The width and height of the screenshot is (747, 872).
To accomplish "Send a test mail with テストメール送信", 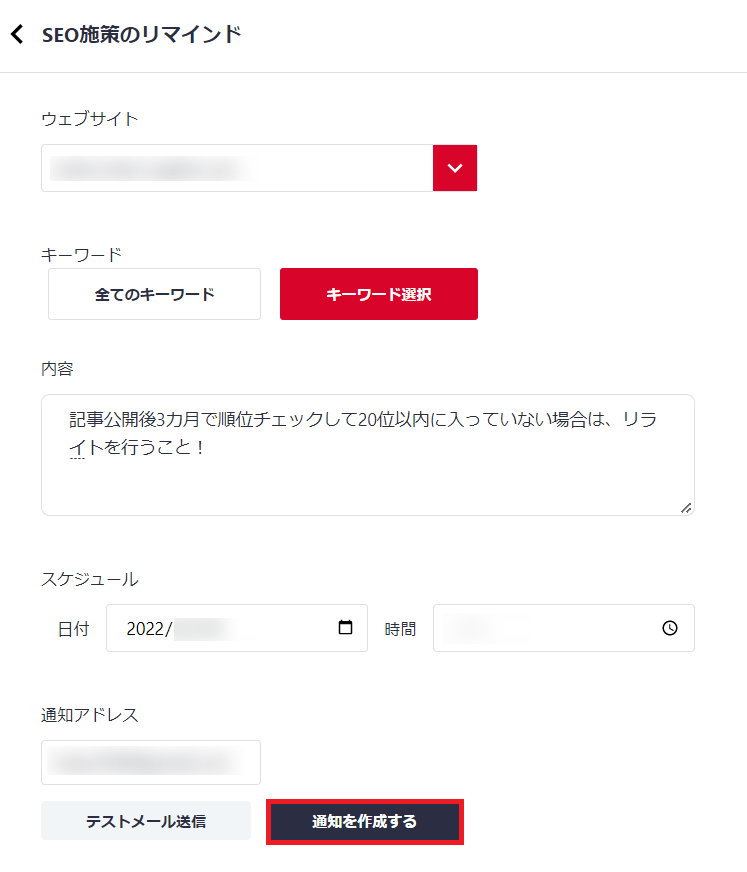I will (146, 821).
